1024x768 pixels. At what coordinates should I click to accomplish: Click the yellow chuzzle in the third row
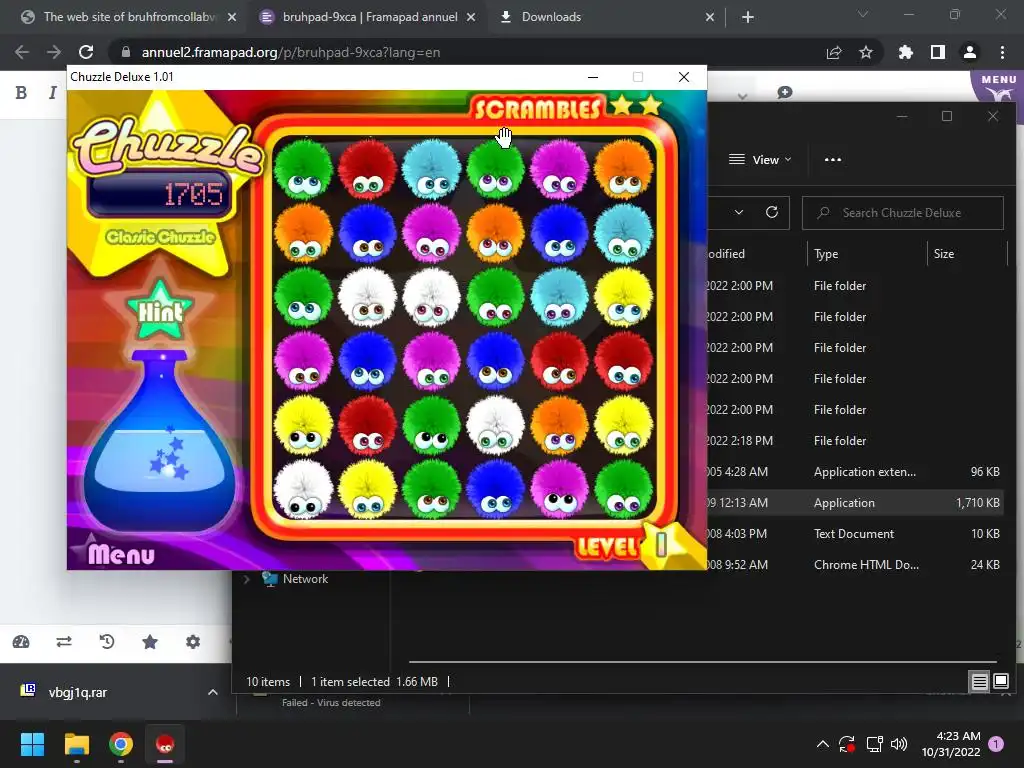[x=624, y=297]
